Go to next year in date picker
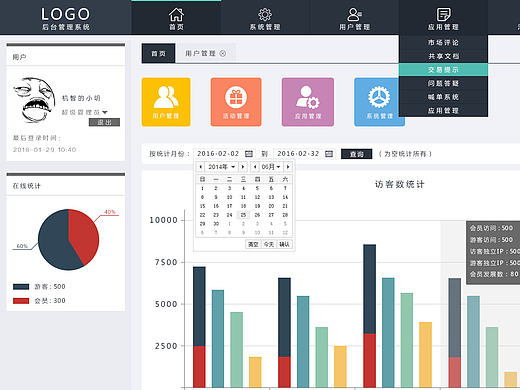This screenshot has width=520, height=390. click(243, 167)
